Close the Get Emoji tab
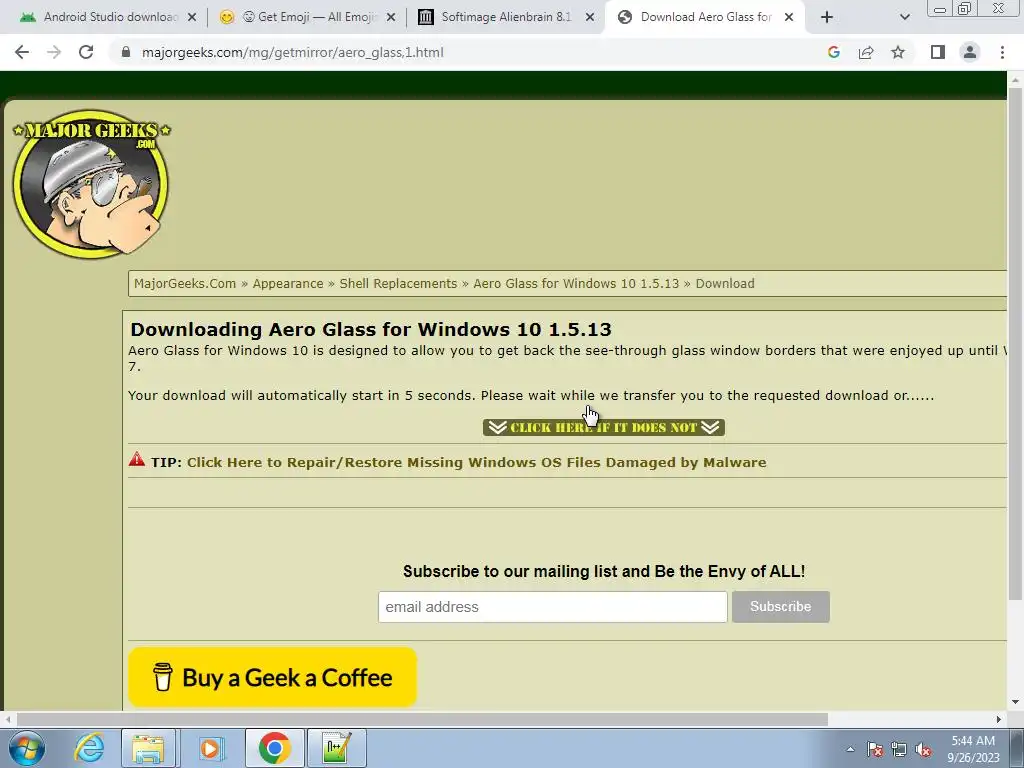Viewport: 1024px width, 768px height. pos(391,17)
